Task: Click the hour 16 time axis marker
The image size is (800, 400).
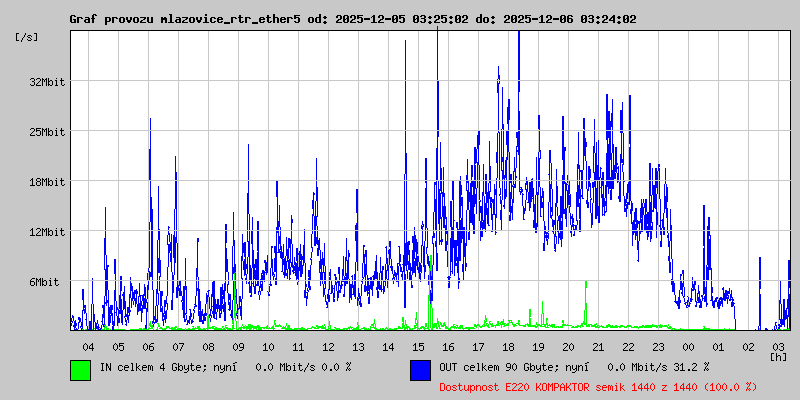Action: pos(448,347)
